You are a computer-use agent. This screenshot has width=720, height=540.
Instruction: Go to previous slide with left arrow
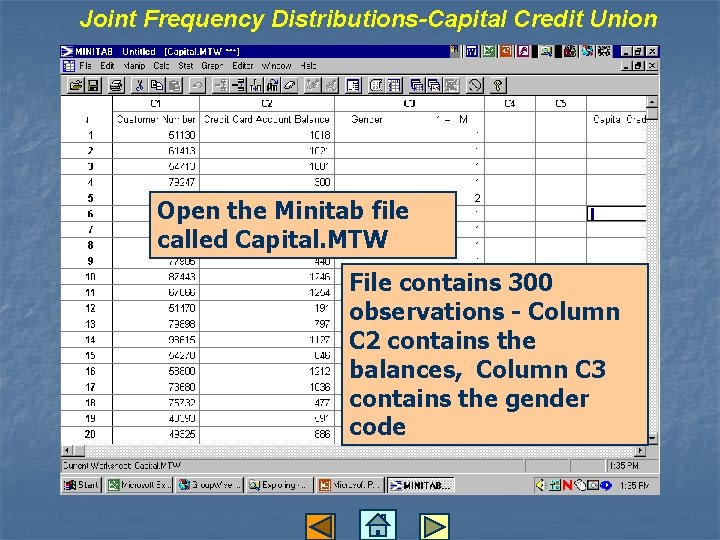[320, 526]
